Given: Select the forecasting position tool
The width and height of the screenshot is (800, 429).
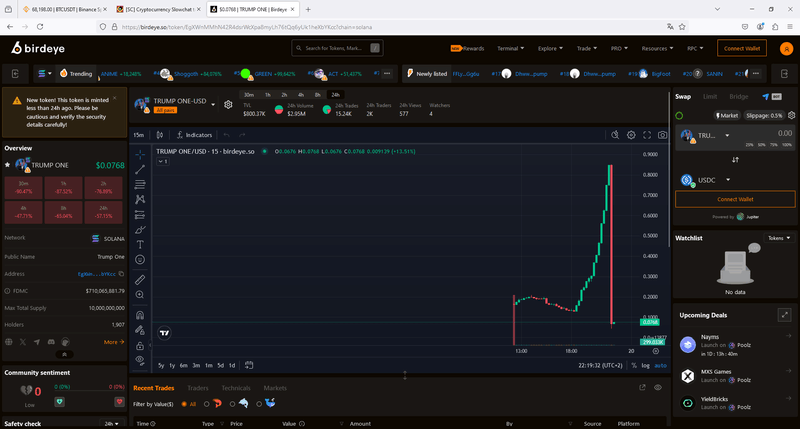Looking at the screenshot, I should tap(140, 215).
